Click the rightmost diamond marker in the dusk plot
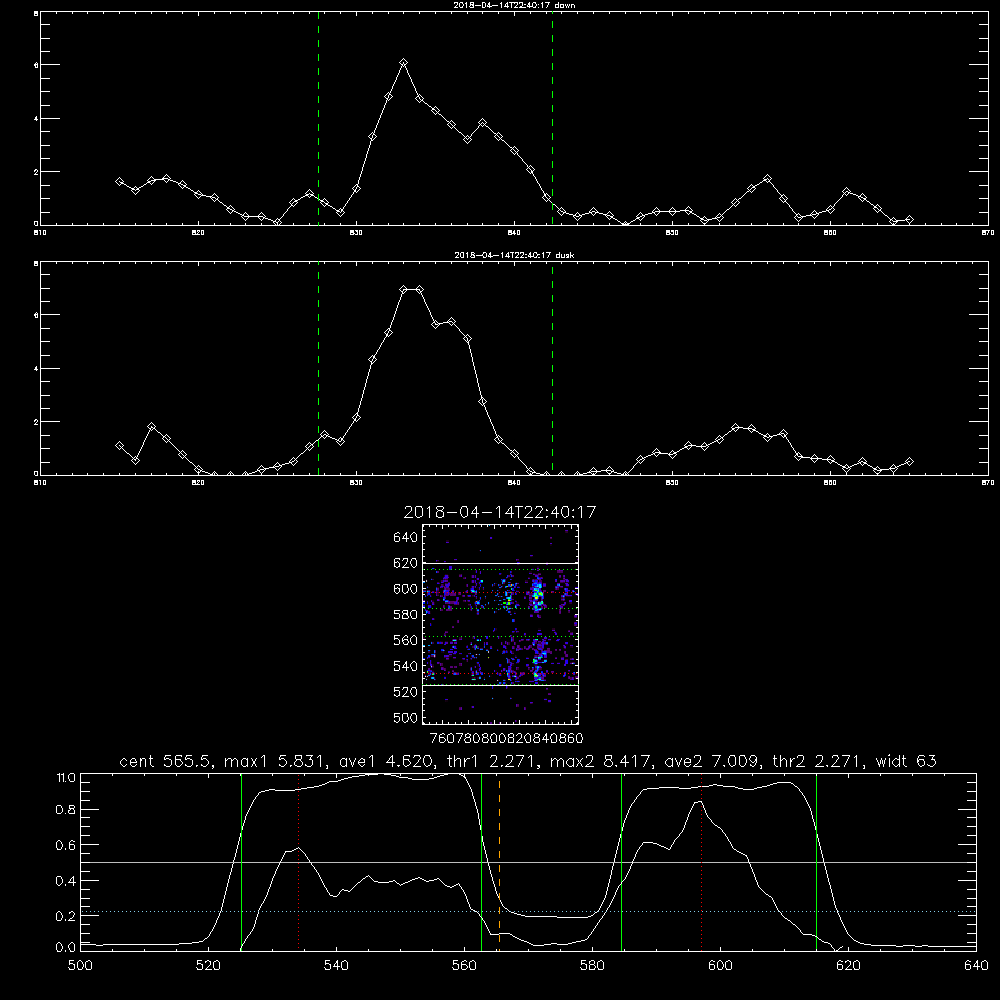The height and width of the screenshot is (1000, 1000). tap(909, 461)
